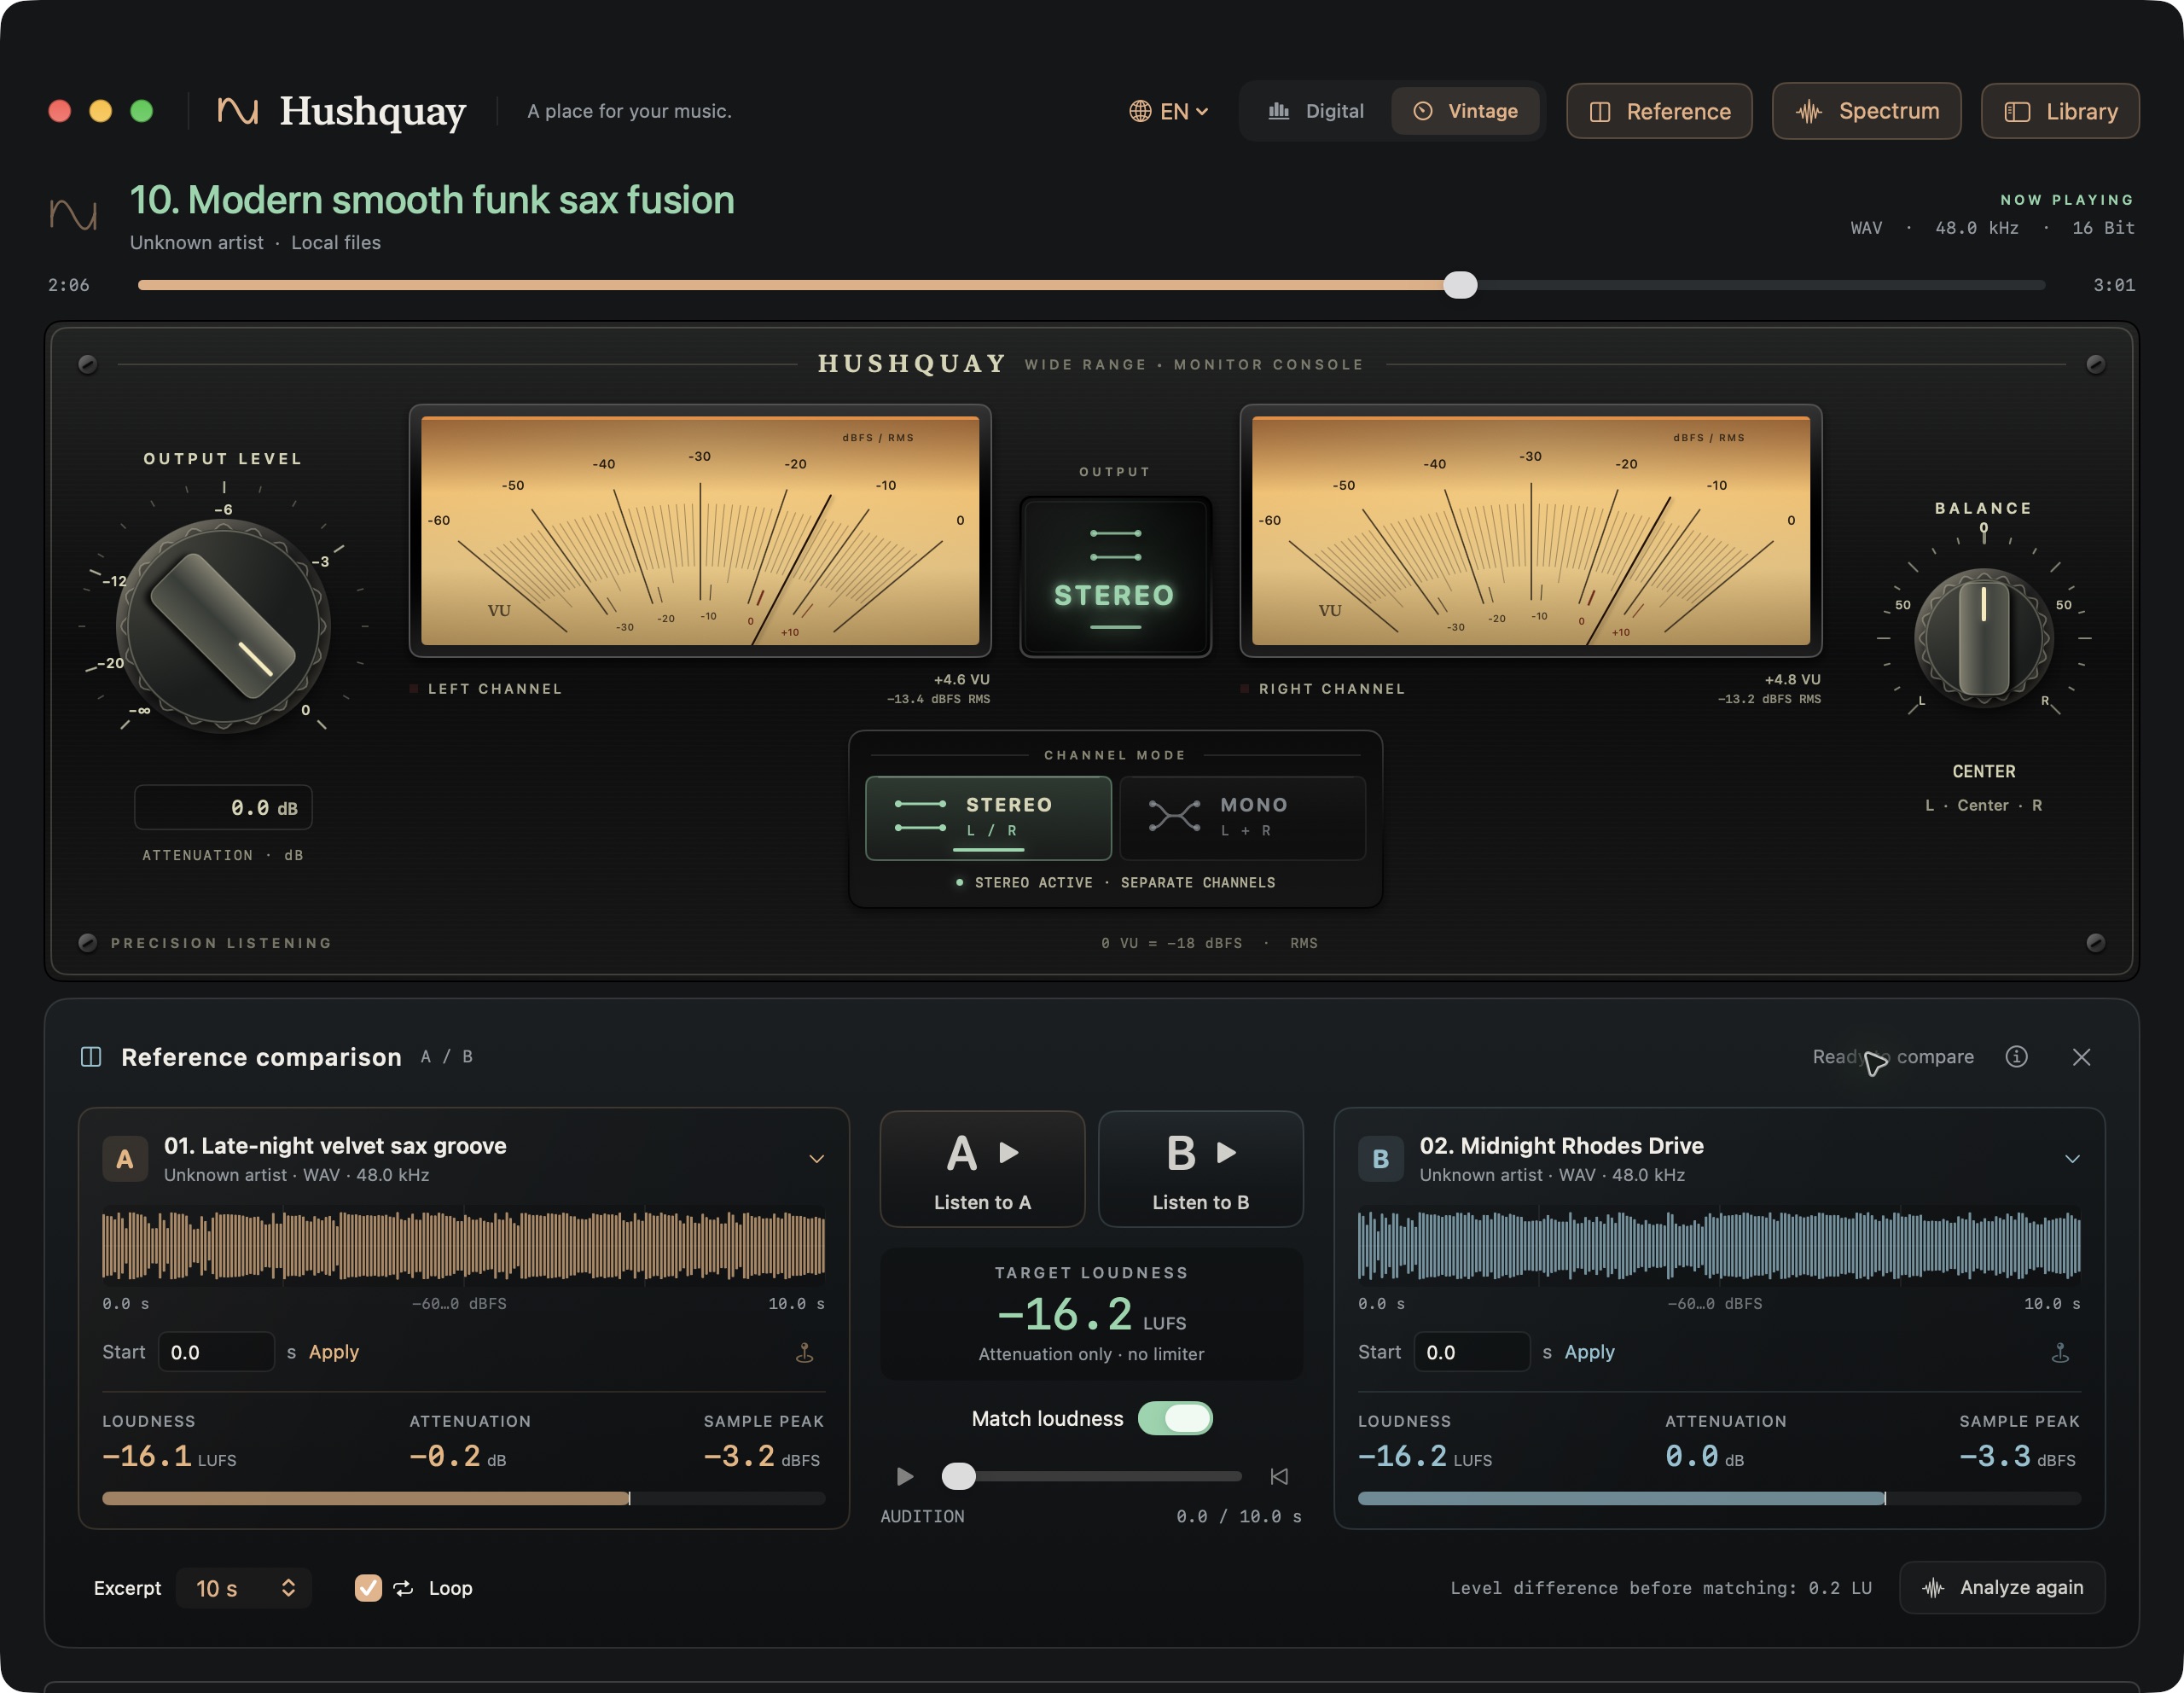
Task: Click the Reference comparison panel icon
Action: pos(91,1057)
